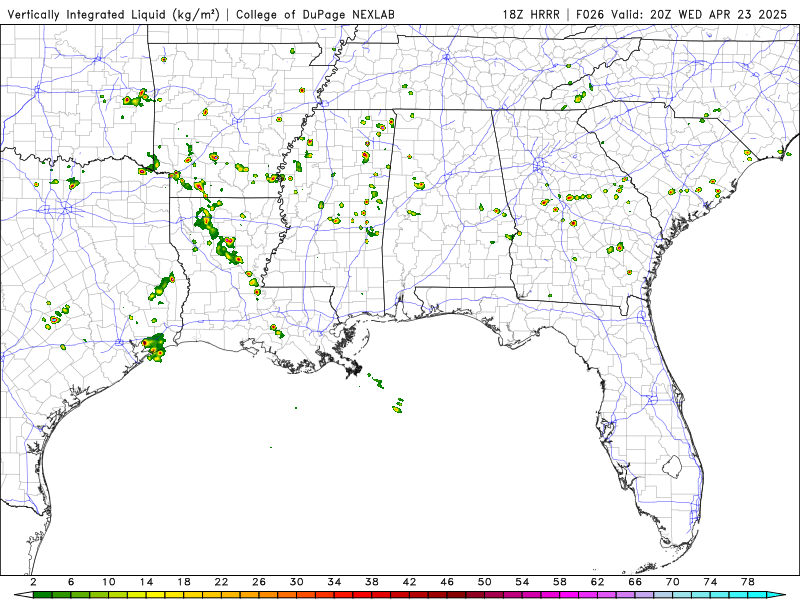Click the colorbar label "10"
This screenshot has height=600, width=800.
(109, 582)
